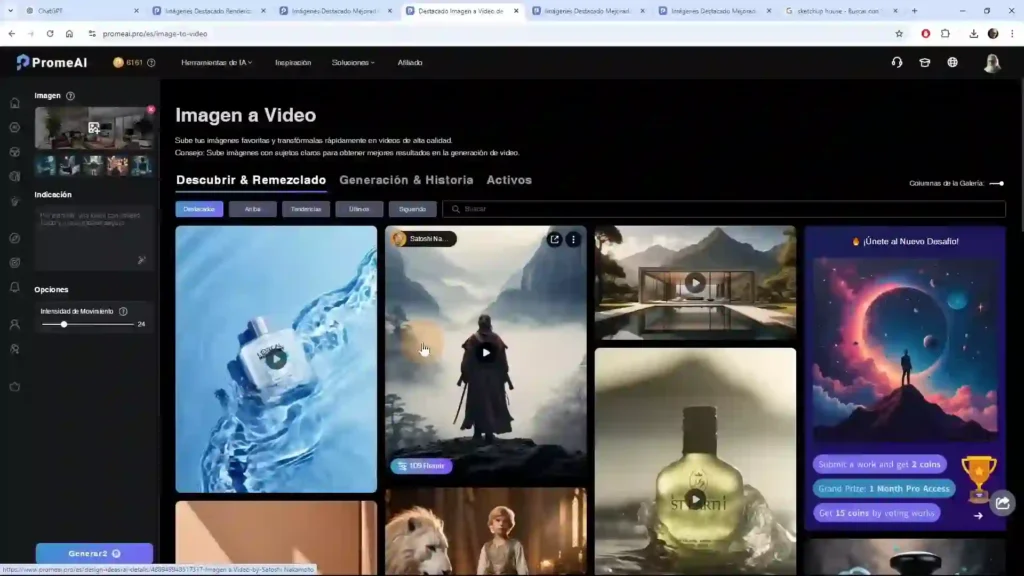Select the Siguiendo filter chip
This screenshot has width=1024, height=576.
point(412,209)
